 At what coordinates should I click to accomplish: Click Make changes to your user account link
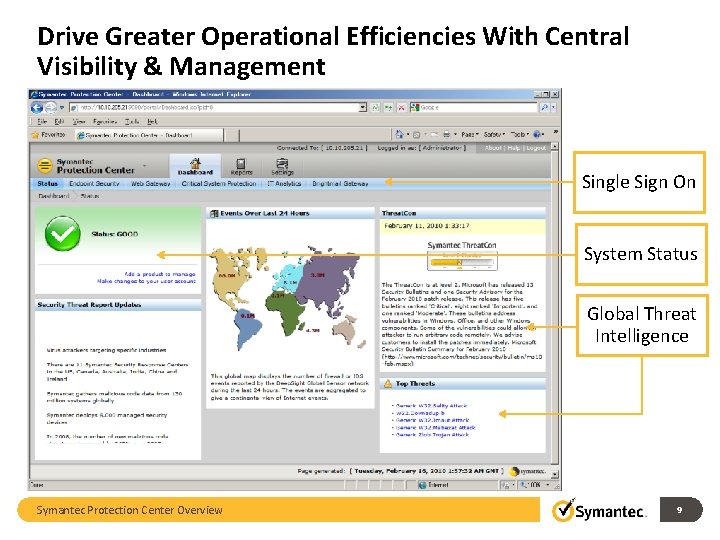[x=146, y=281]
